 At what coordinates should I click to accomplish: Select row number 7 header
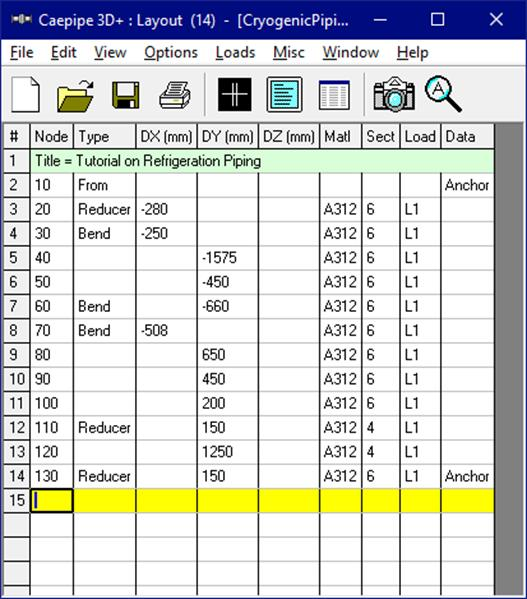(x=16, y=306)
